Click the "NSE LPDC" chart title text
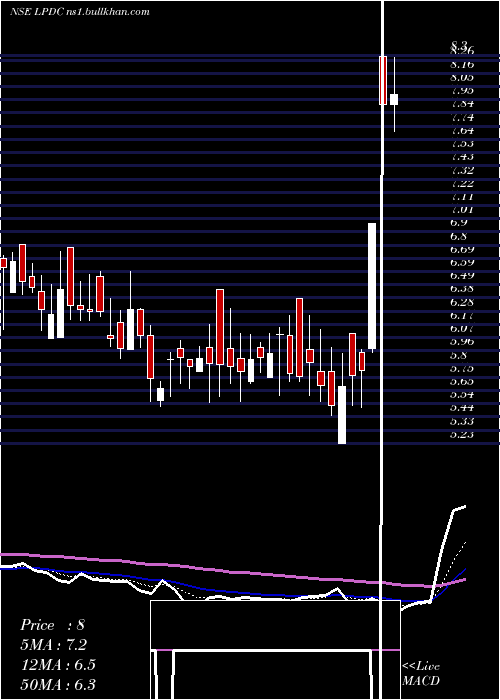The height and width of the screenshot is (700, 500). [38, 12]
